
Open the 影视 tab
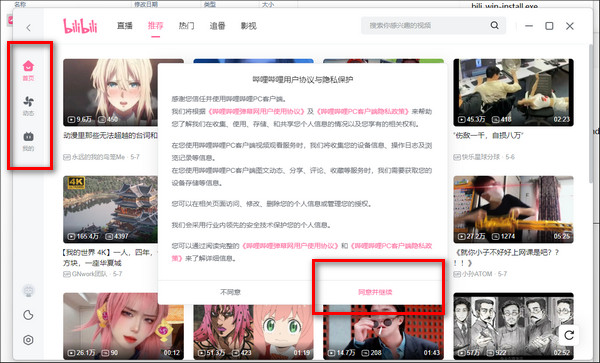(248, 26)
